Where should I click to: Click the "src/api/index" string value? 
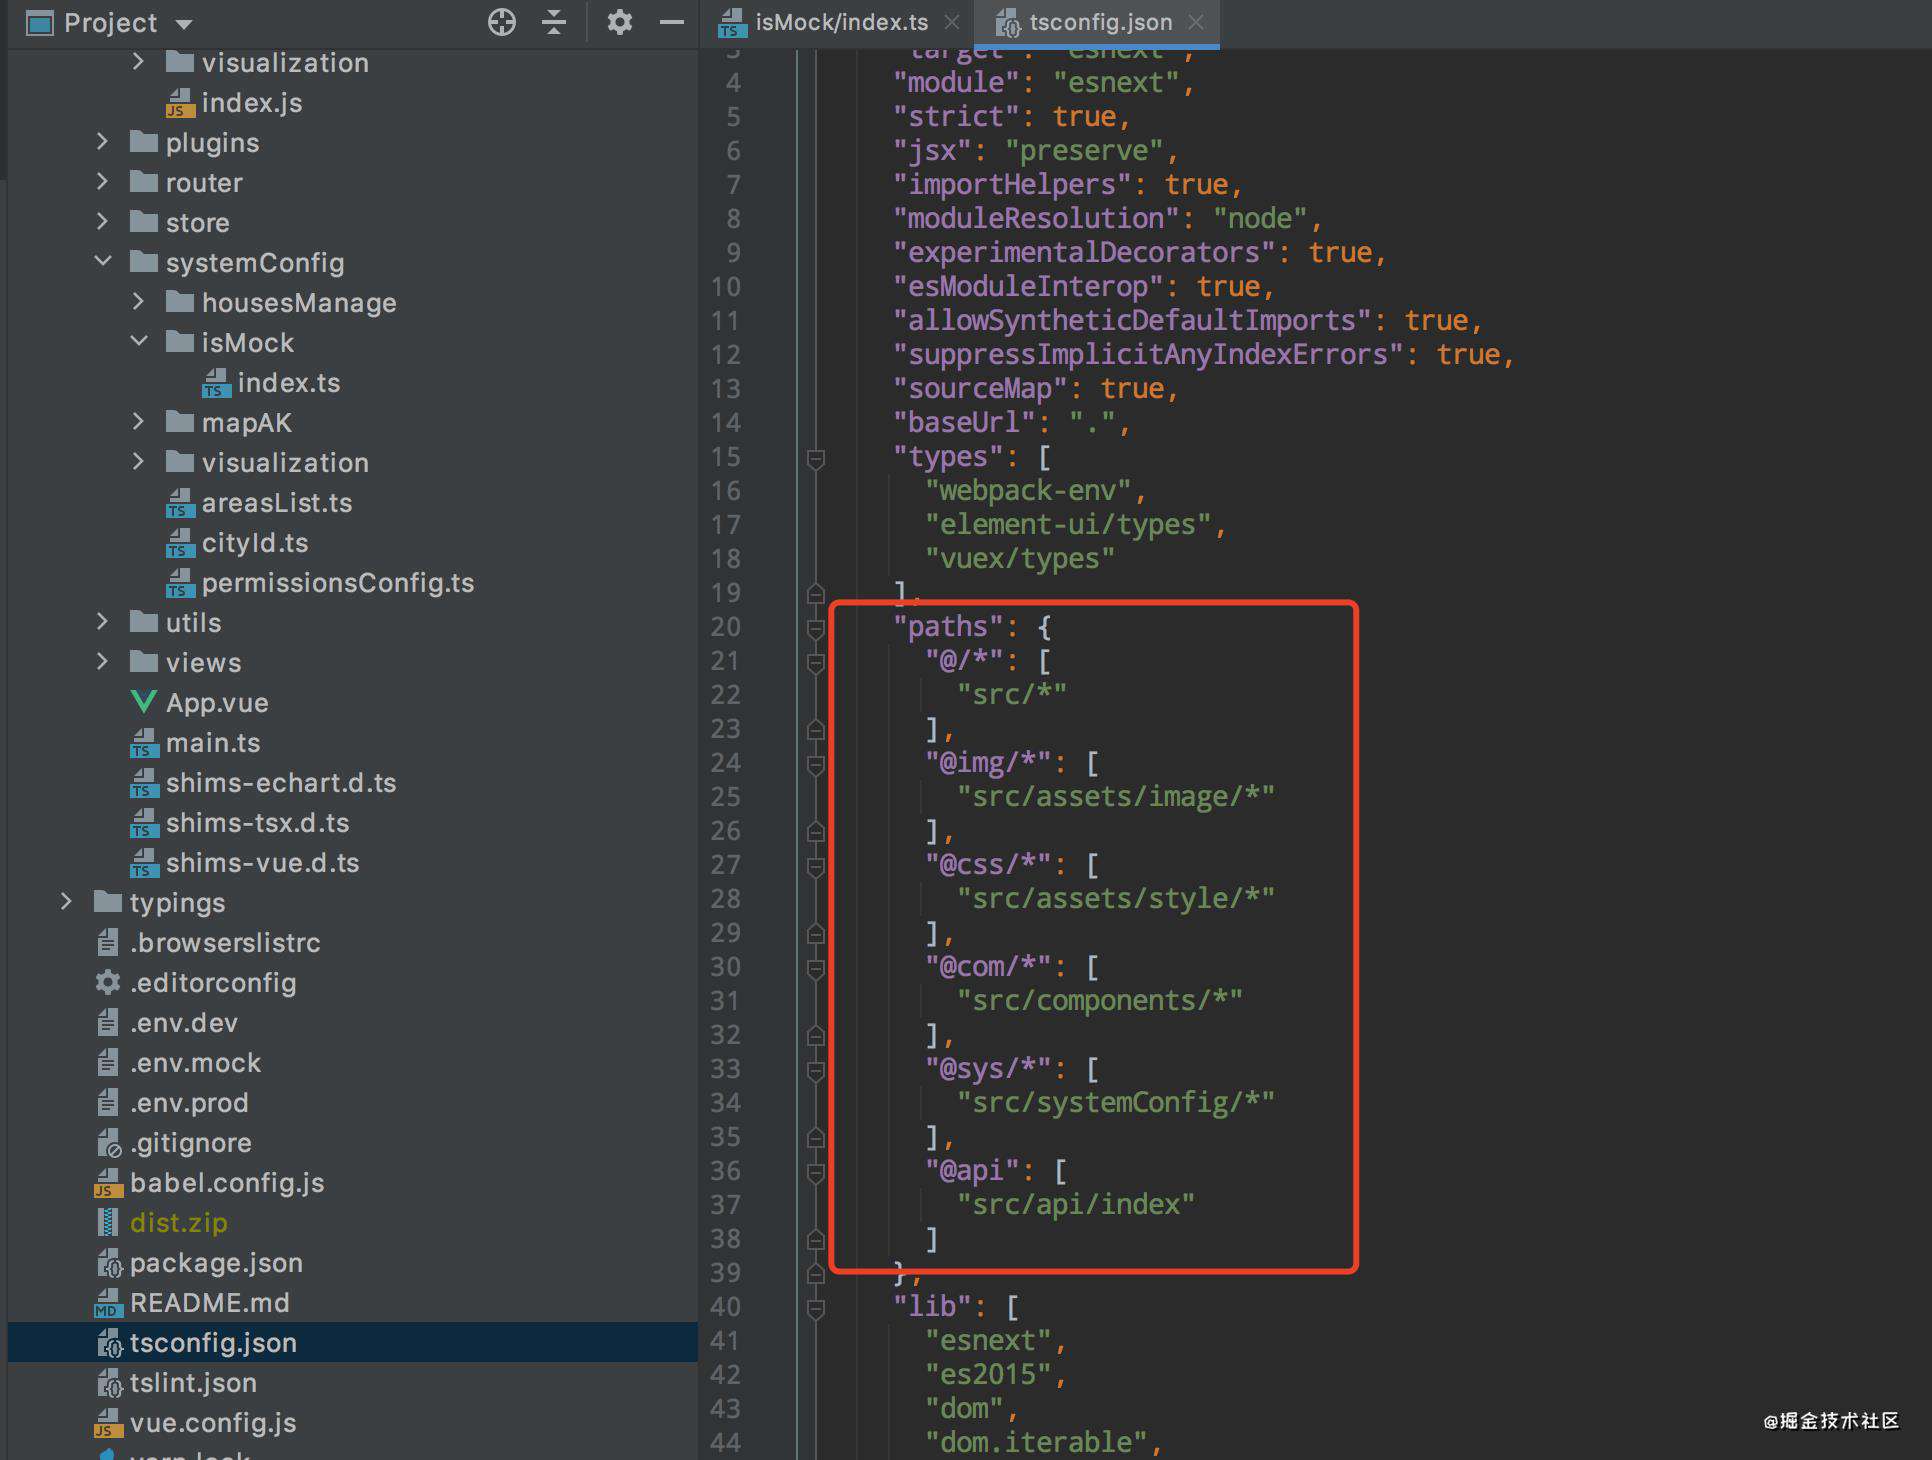(1075, 1204)
